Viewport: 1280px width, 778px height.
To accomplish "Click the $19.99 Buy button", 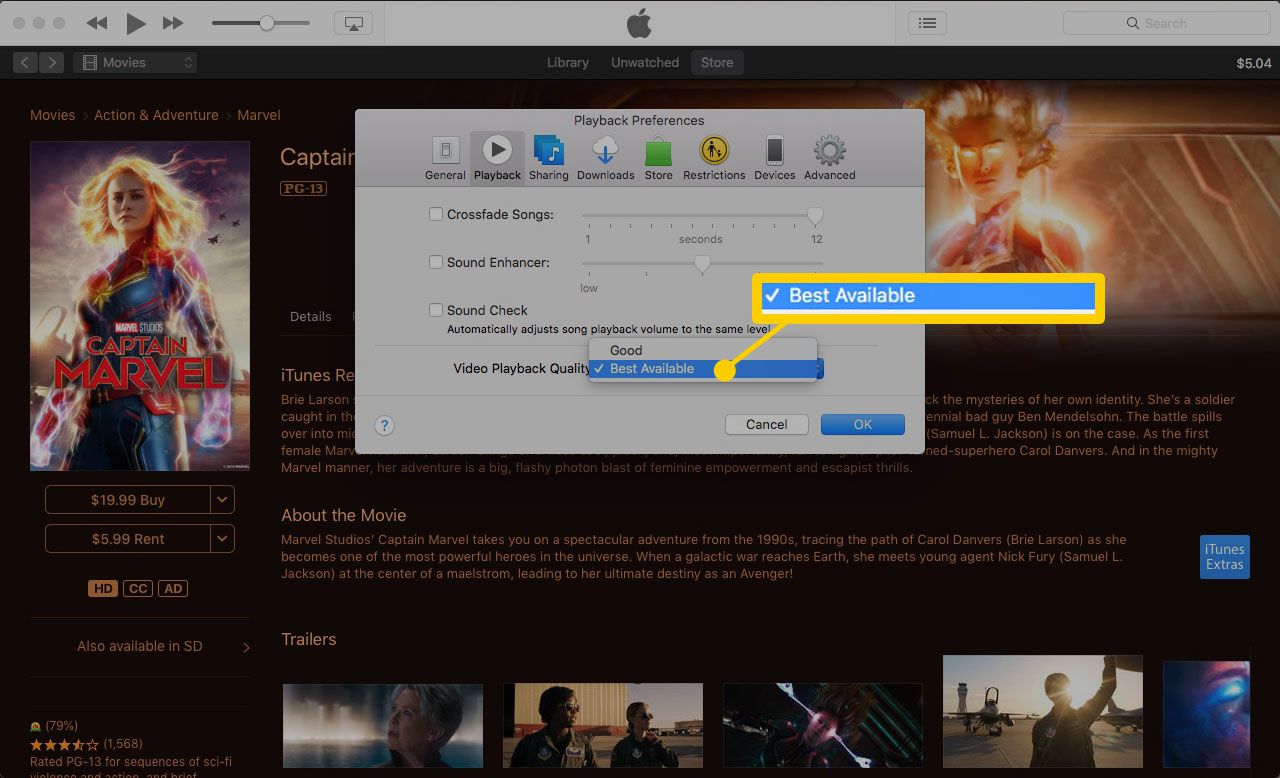I will pyautogui.click(x=128, y=499).
